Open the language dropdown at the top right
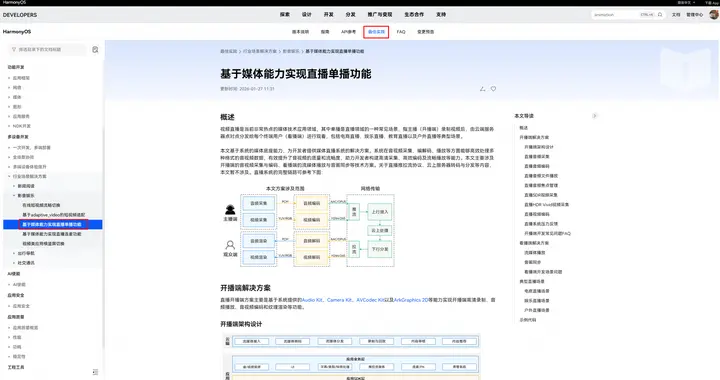The image size is (720, 380). click(686, 2)
